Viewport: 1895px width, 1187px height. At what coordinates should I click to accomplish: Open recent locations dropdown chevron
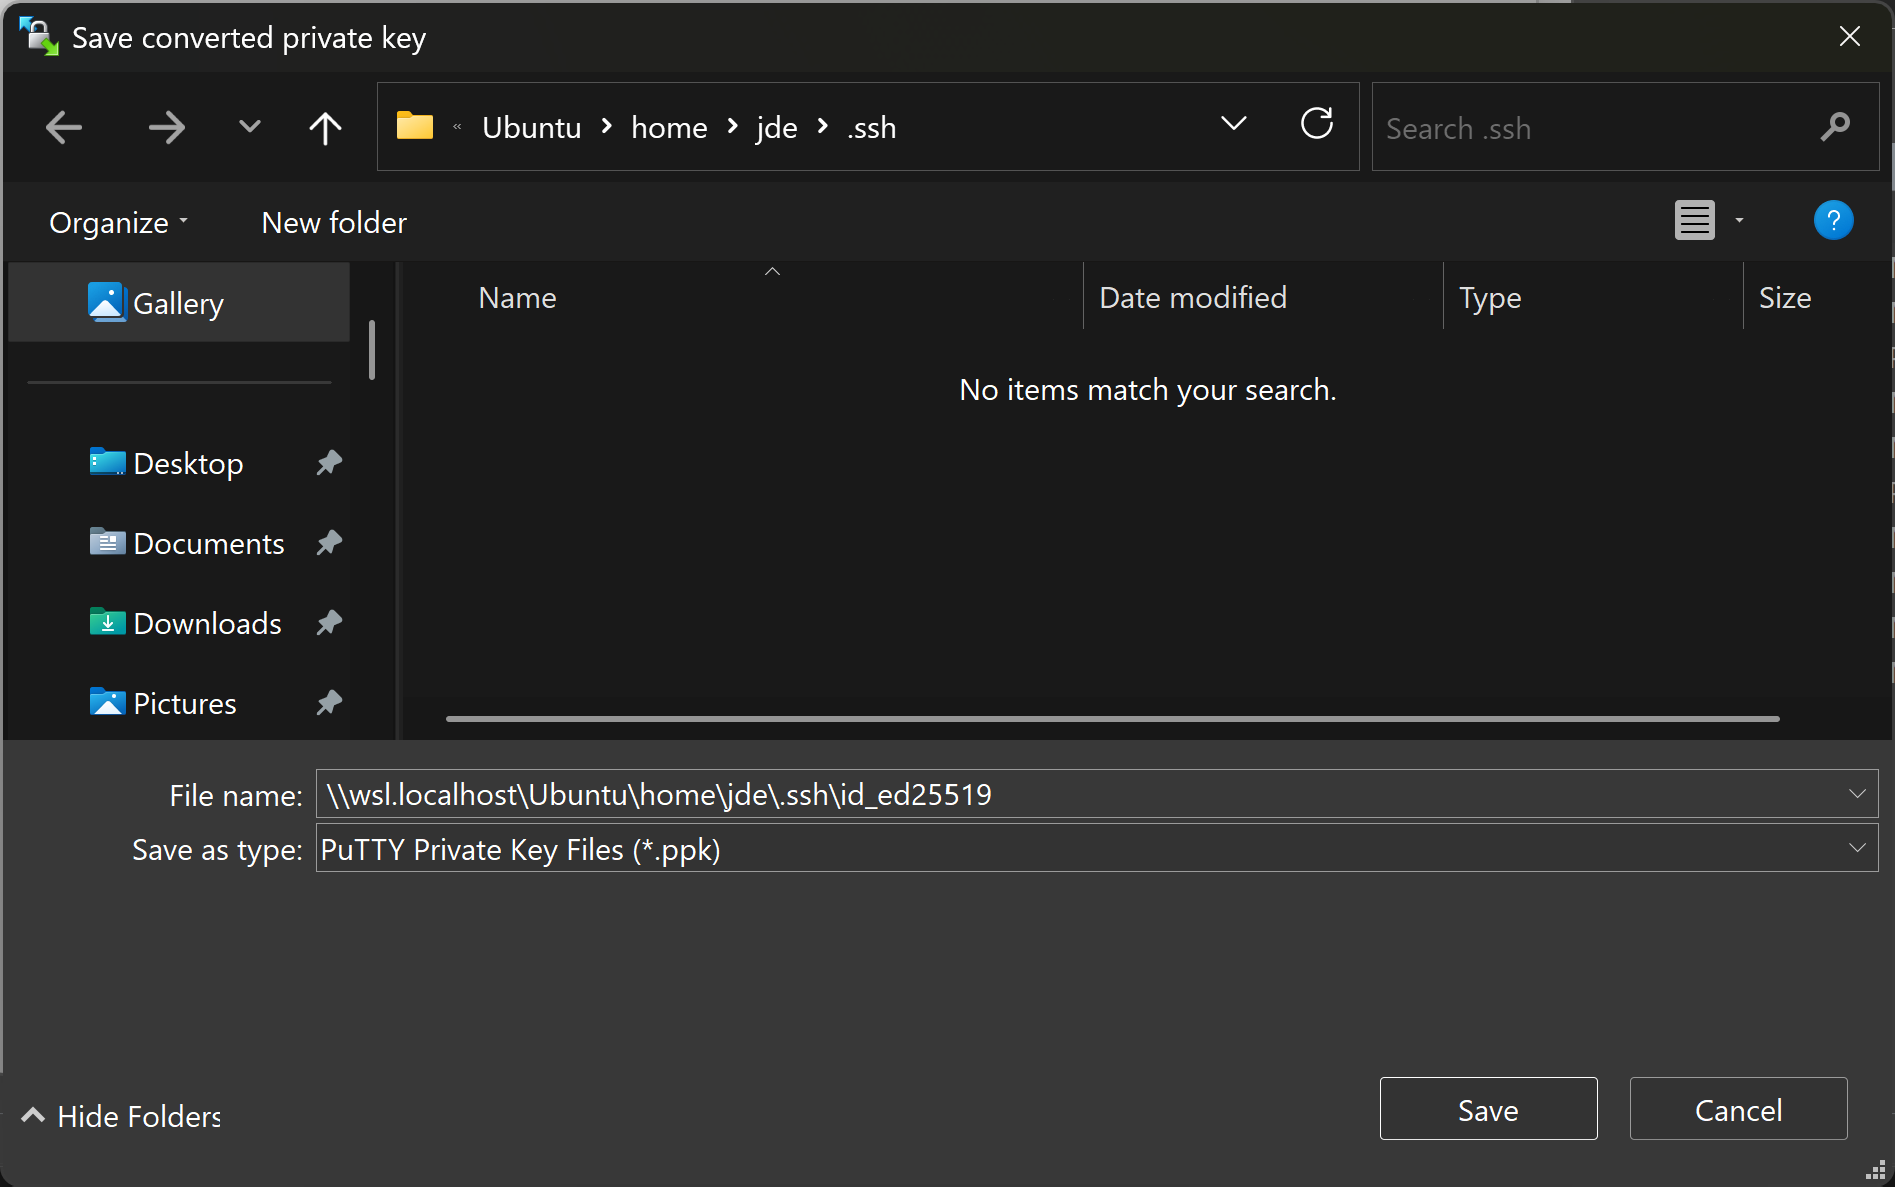[x=250, y=127]
